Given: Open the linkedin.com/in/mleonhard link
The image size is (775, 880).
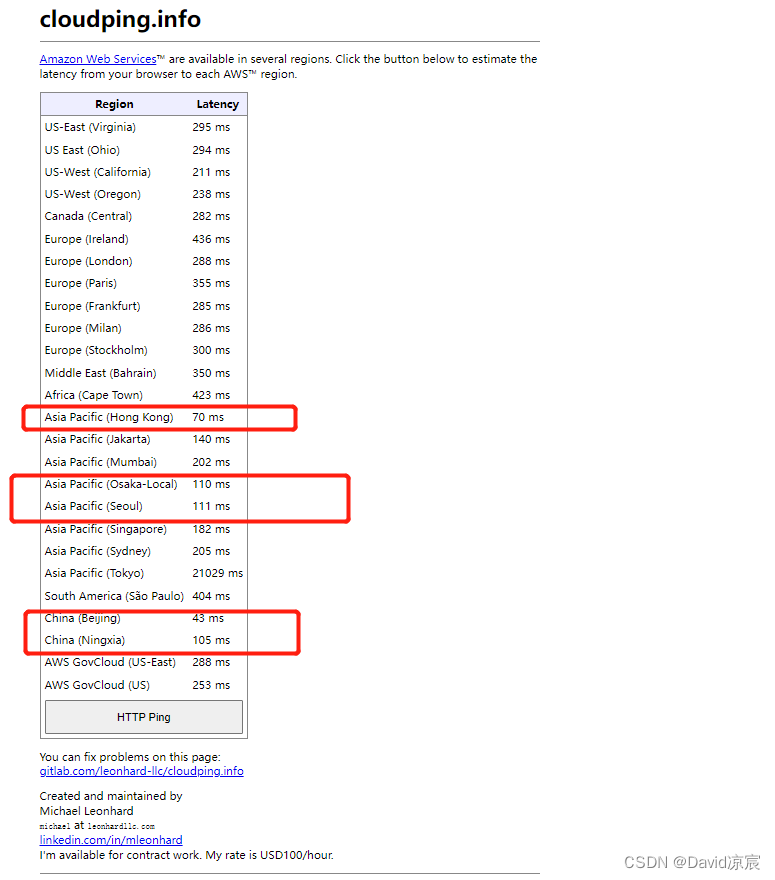Looking at the screenshot, I should pos(111,840).
